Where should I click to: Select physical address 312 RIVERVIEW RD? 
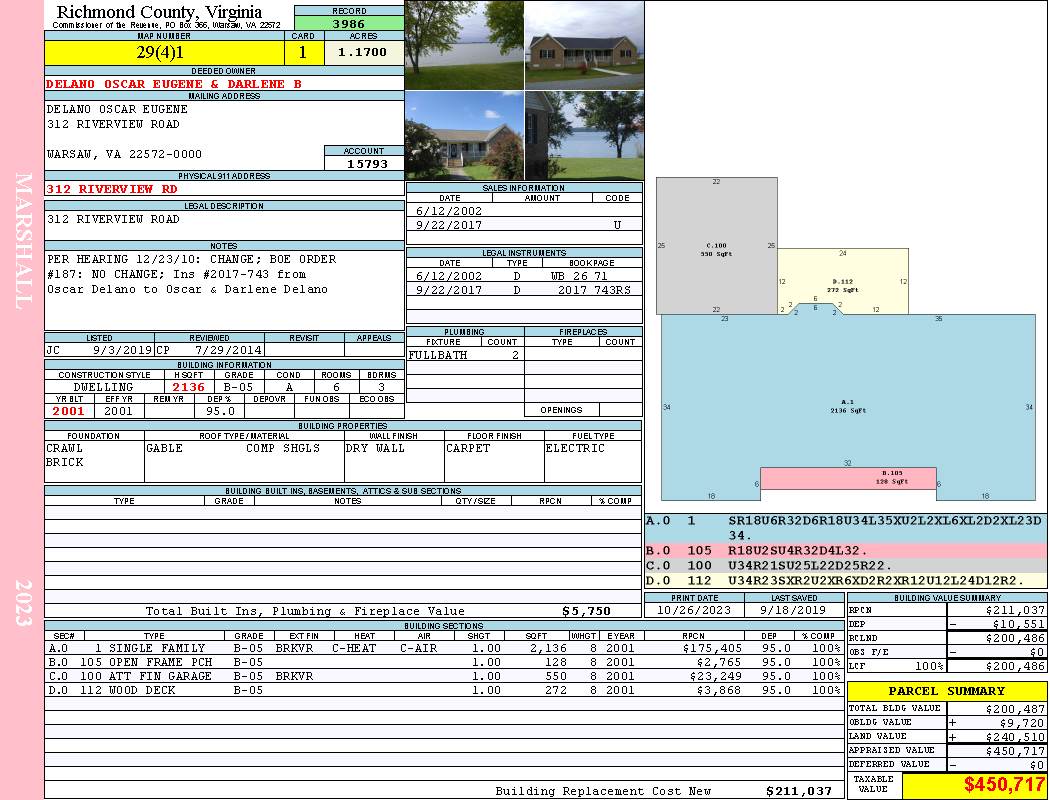coord(112,189)
